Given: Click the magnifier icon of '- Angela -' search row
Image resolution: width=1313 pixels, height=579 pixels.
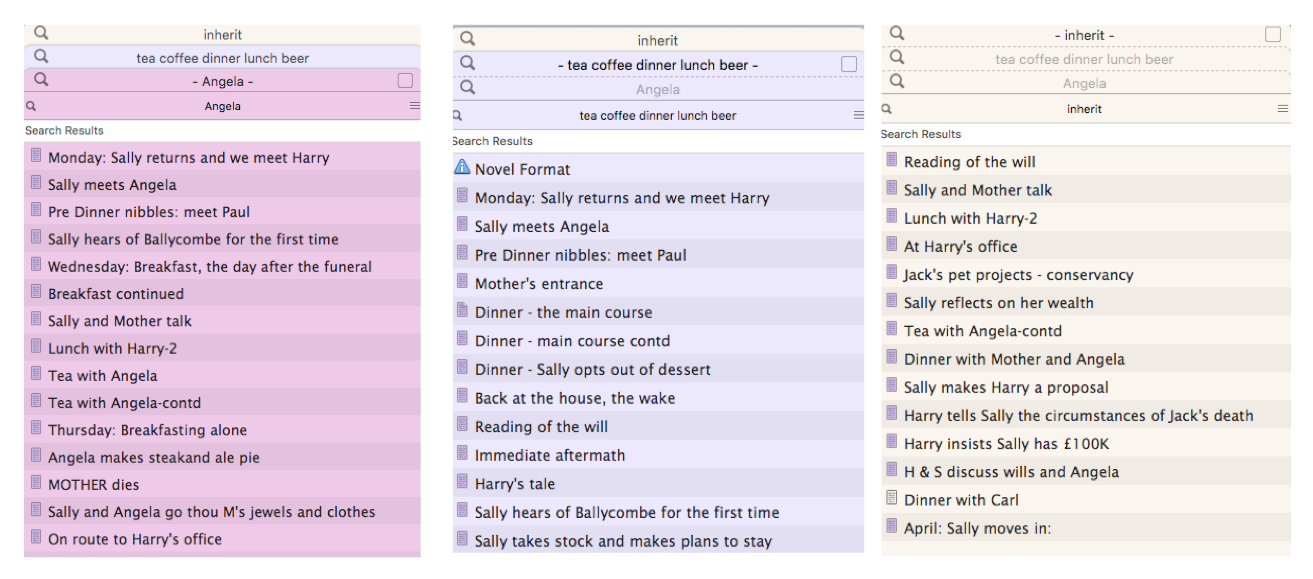Looking at the screenshot, I should 40,79.
